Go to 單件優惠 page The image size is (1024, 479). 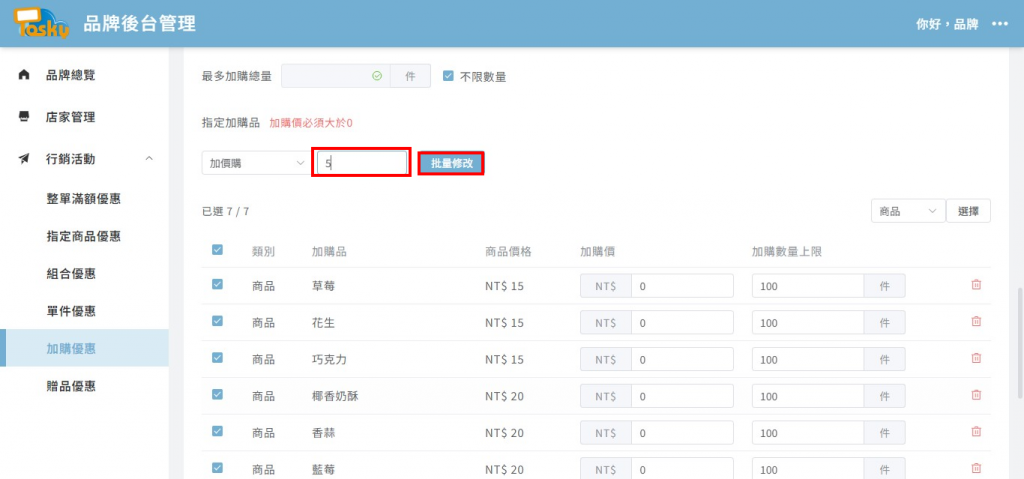pos(71,311)
